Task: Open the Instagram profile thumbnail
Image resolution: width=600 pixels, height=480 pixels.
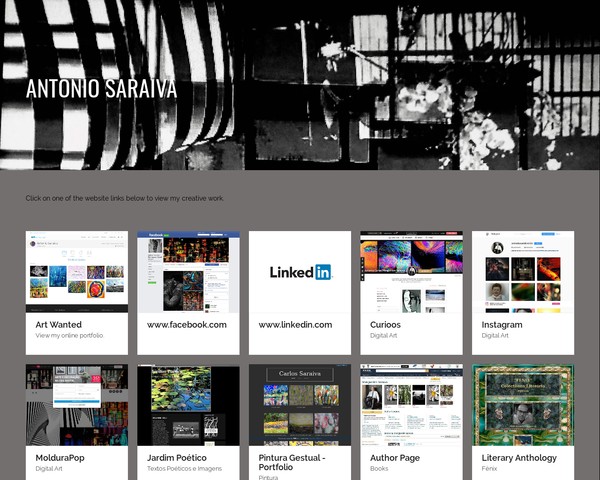Action: pyautogui.click(x=523, y=272)
